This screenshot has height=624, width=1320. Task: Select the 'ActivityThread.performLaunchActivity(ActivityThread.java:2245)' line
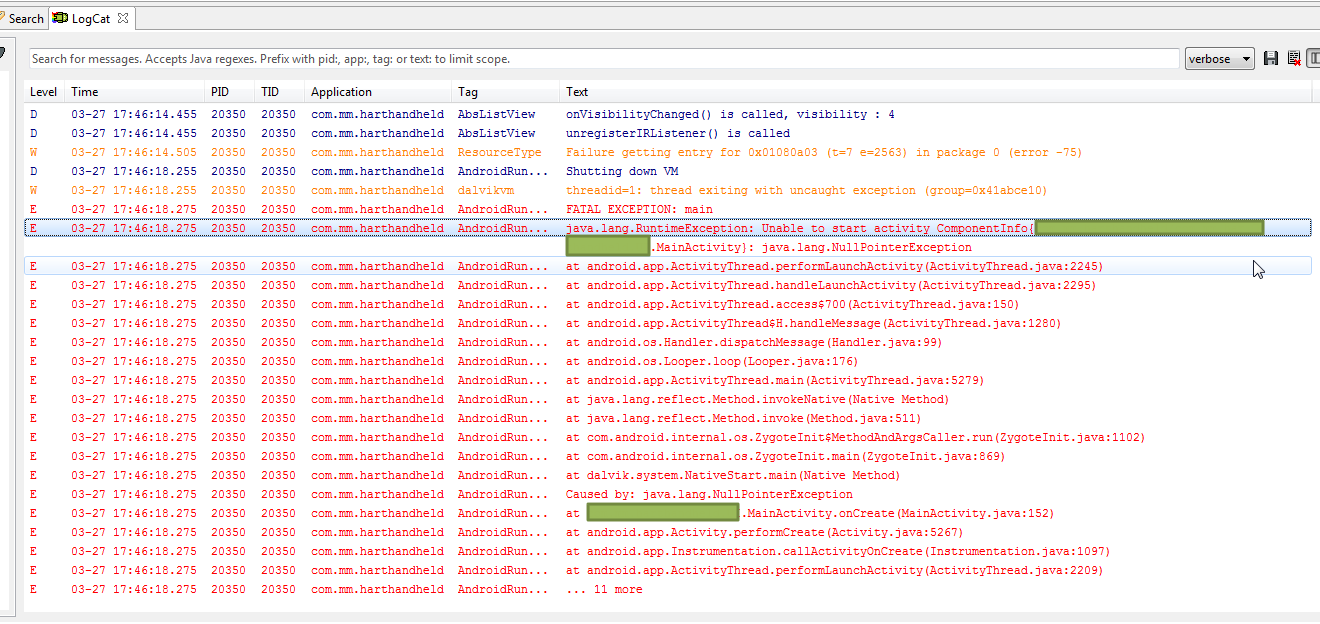668,266
